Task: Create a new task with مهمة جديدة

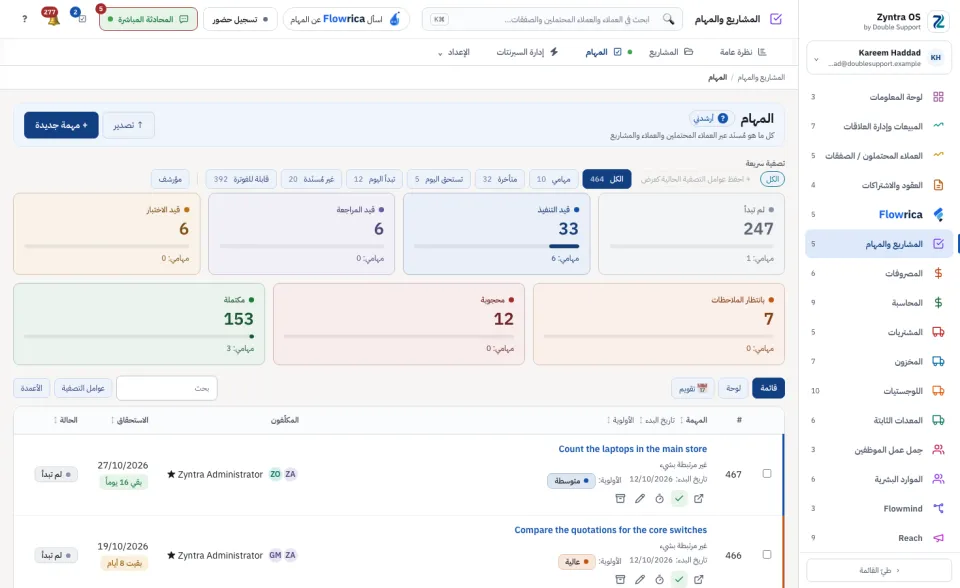Action: click(x=61, y=125)
